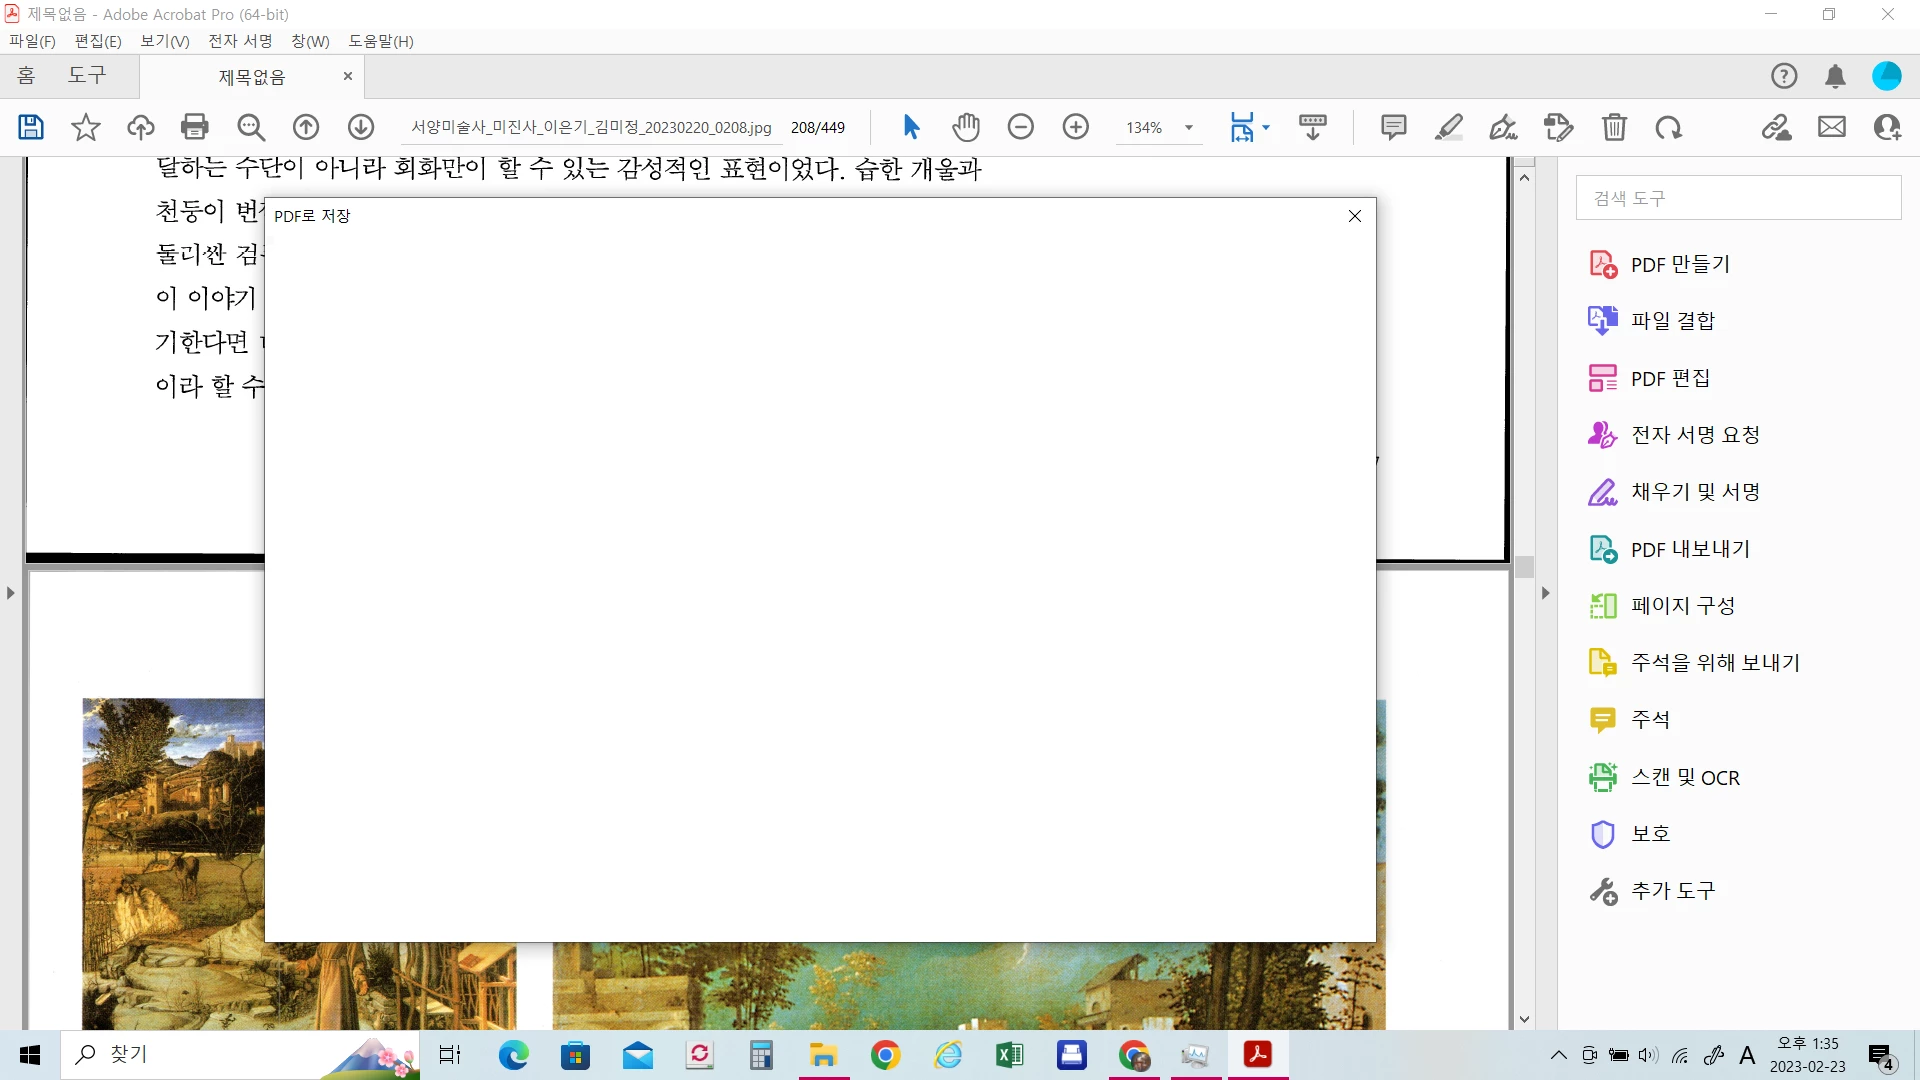Open 스캔 및 OCR tool
The height and width of the screenshot is (1080, 1920).
1684,777
